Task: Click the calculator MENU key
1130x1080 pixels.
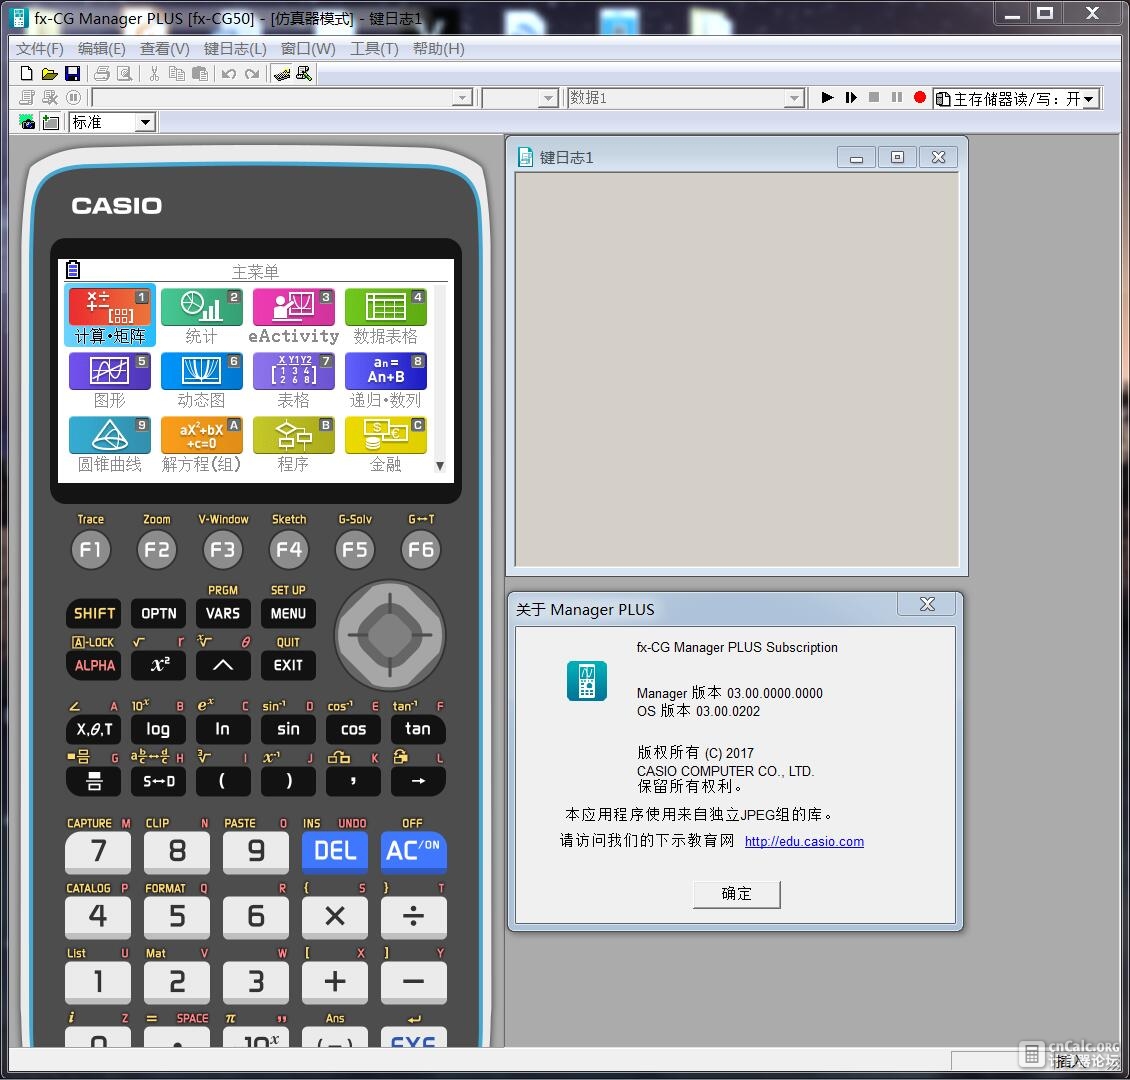Action: point(288,613)
